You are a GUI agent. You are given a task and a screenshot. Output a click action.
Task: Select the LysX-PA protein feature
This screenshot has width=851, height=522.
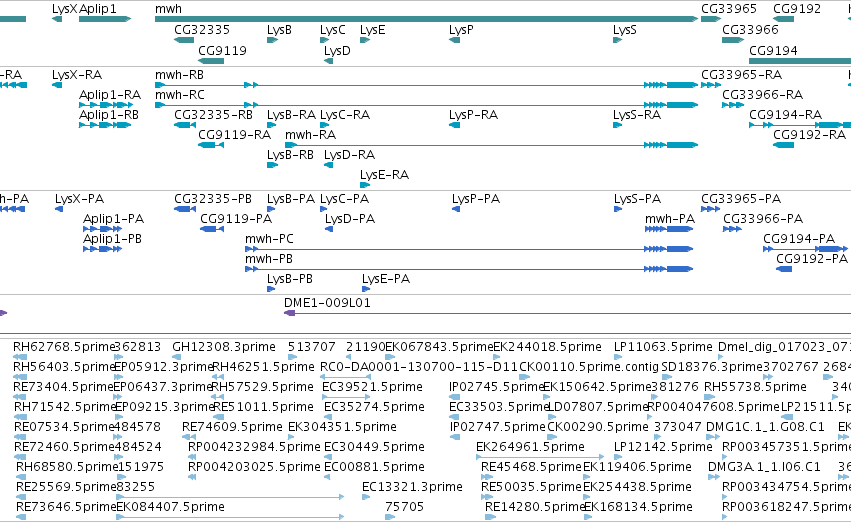pos(59,209)
